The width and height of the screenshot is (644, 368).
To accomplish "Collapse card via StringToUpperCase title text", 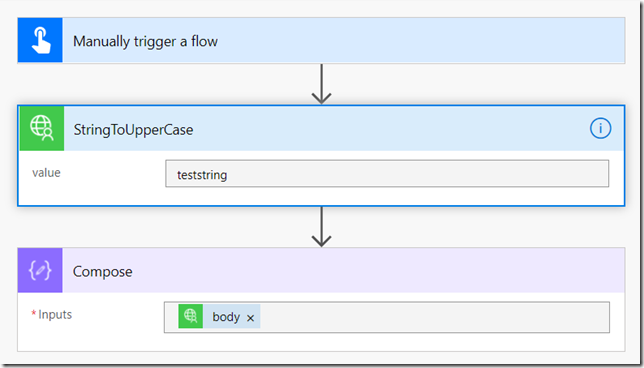I will point(133,130).
